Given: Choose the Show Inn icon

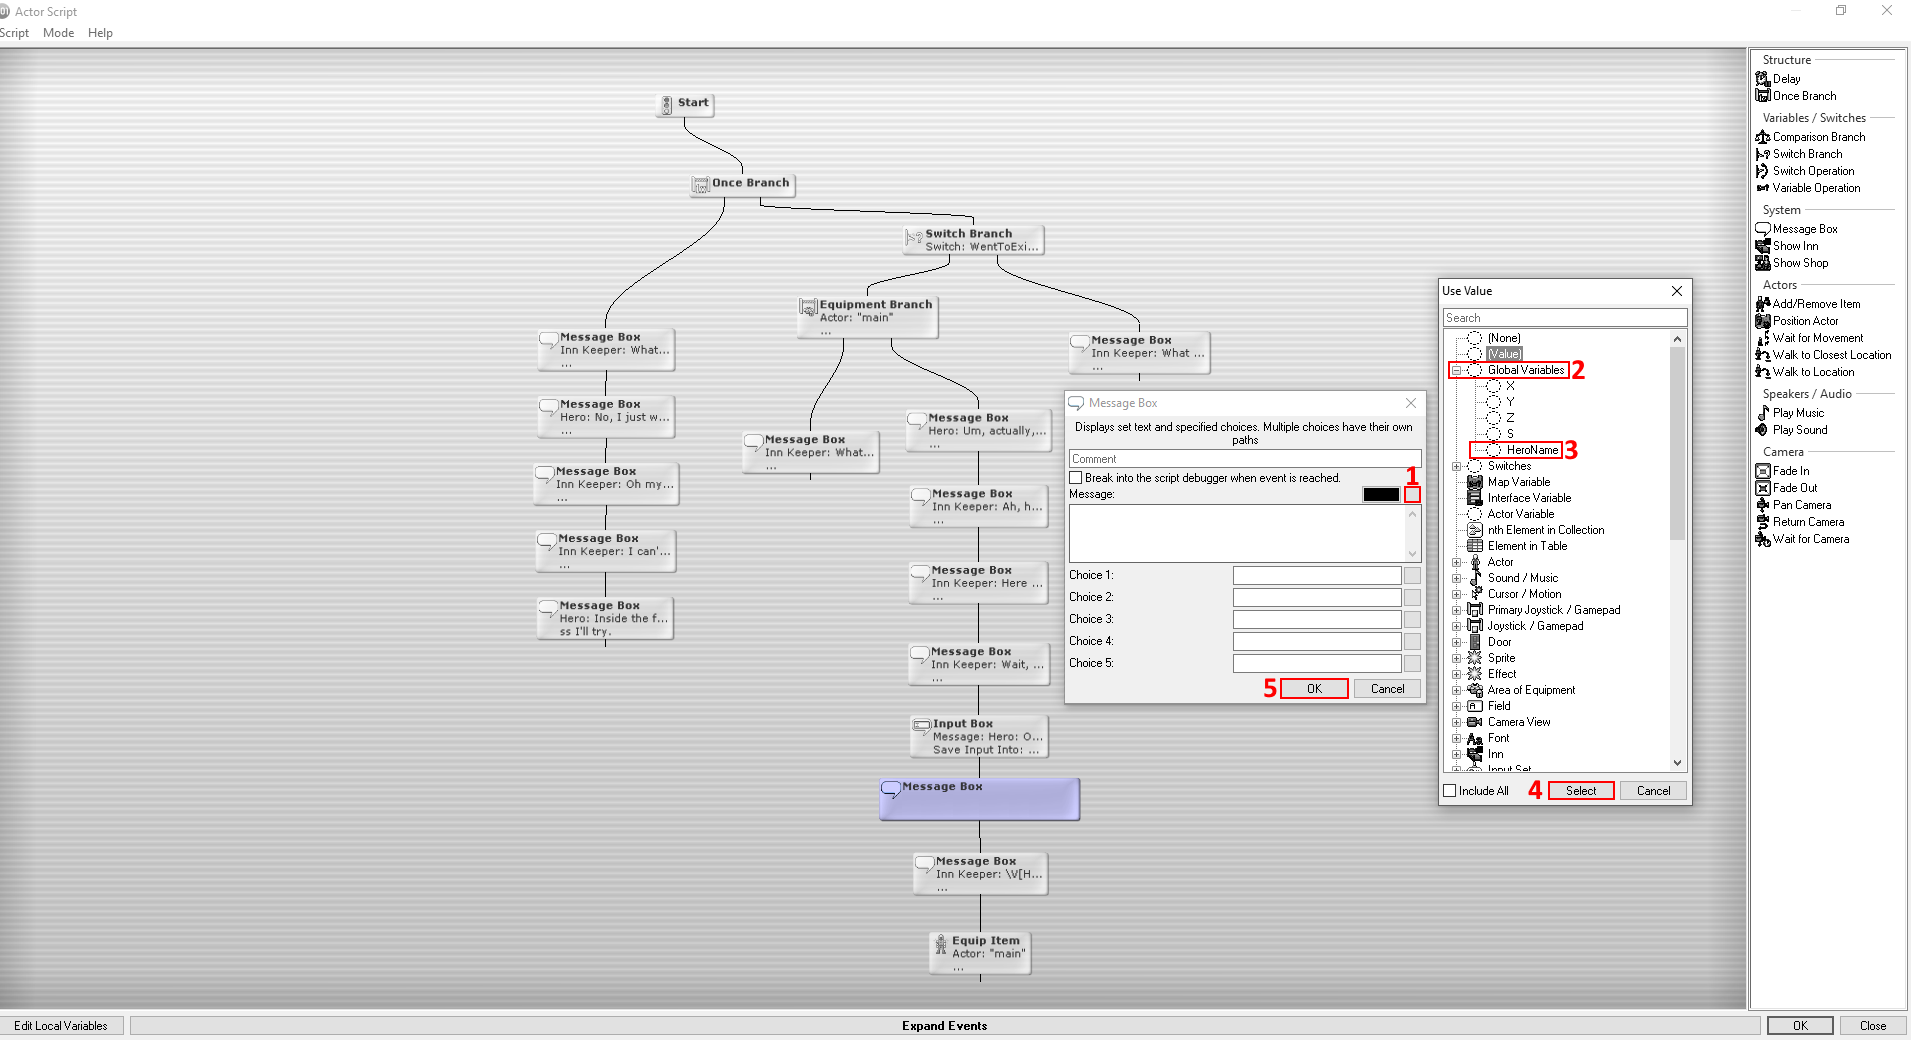Looking at the screenshot, I should click(1763, 246).
